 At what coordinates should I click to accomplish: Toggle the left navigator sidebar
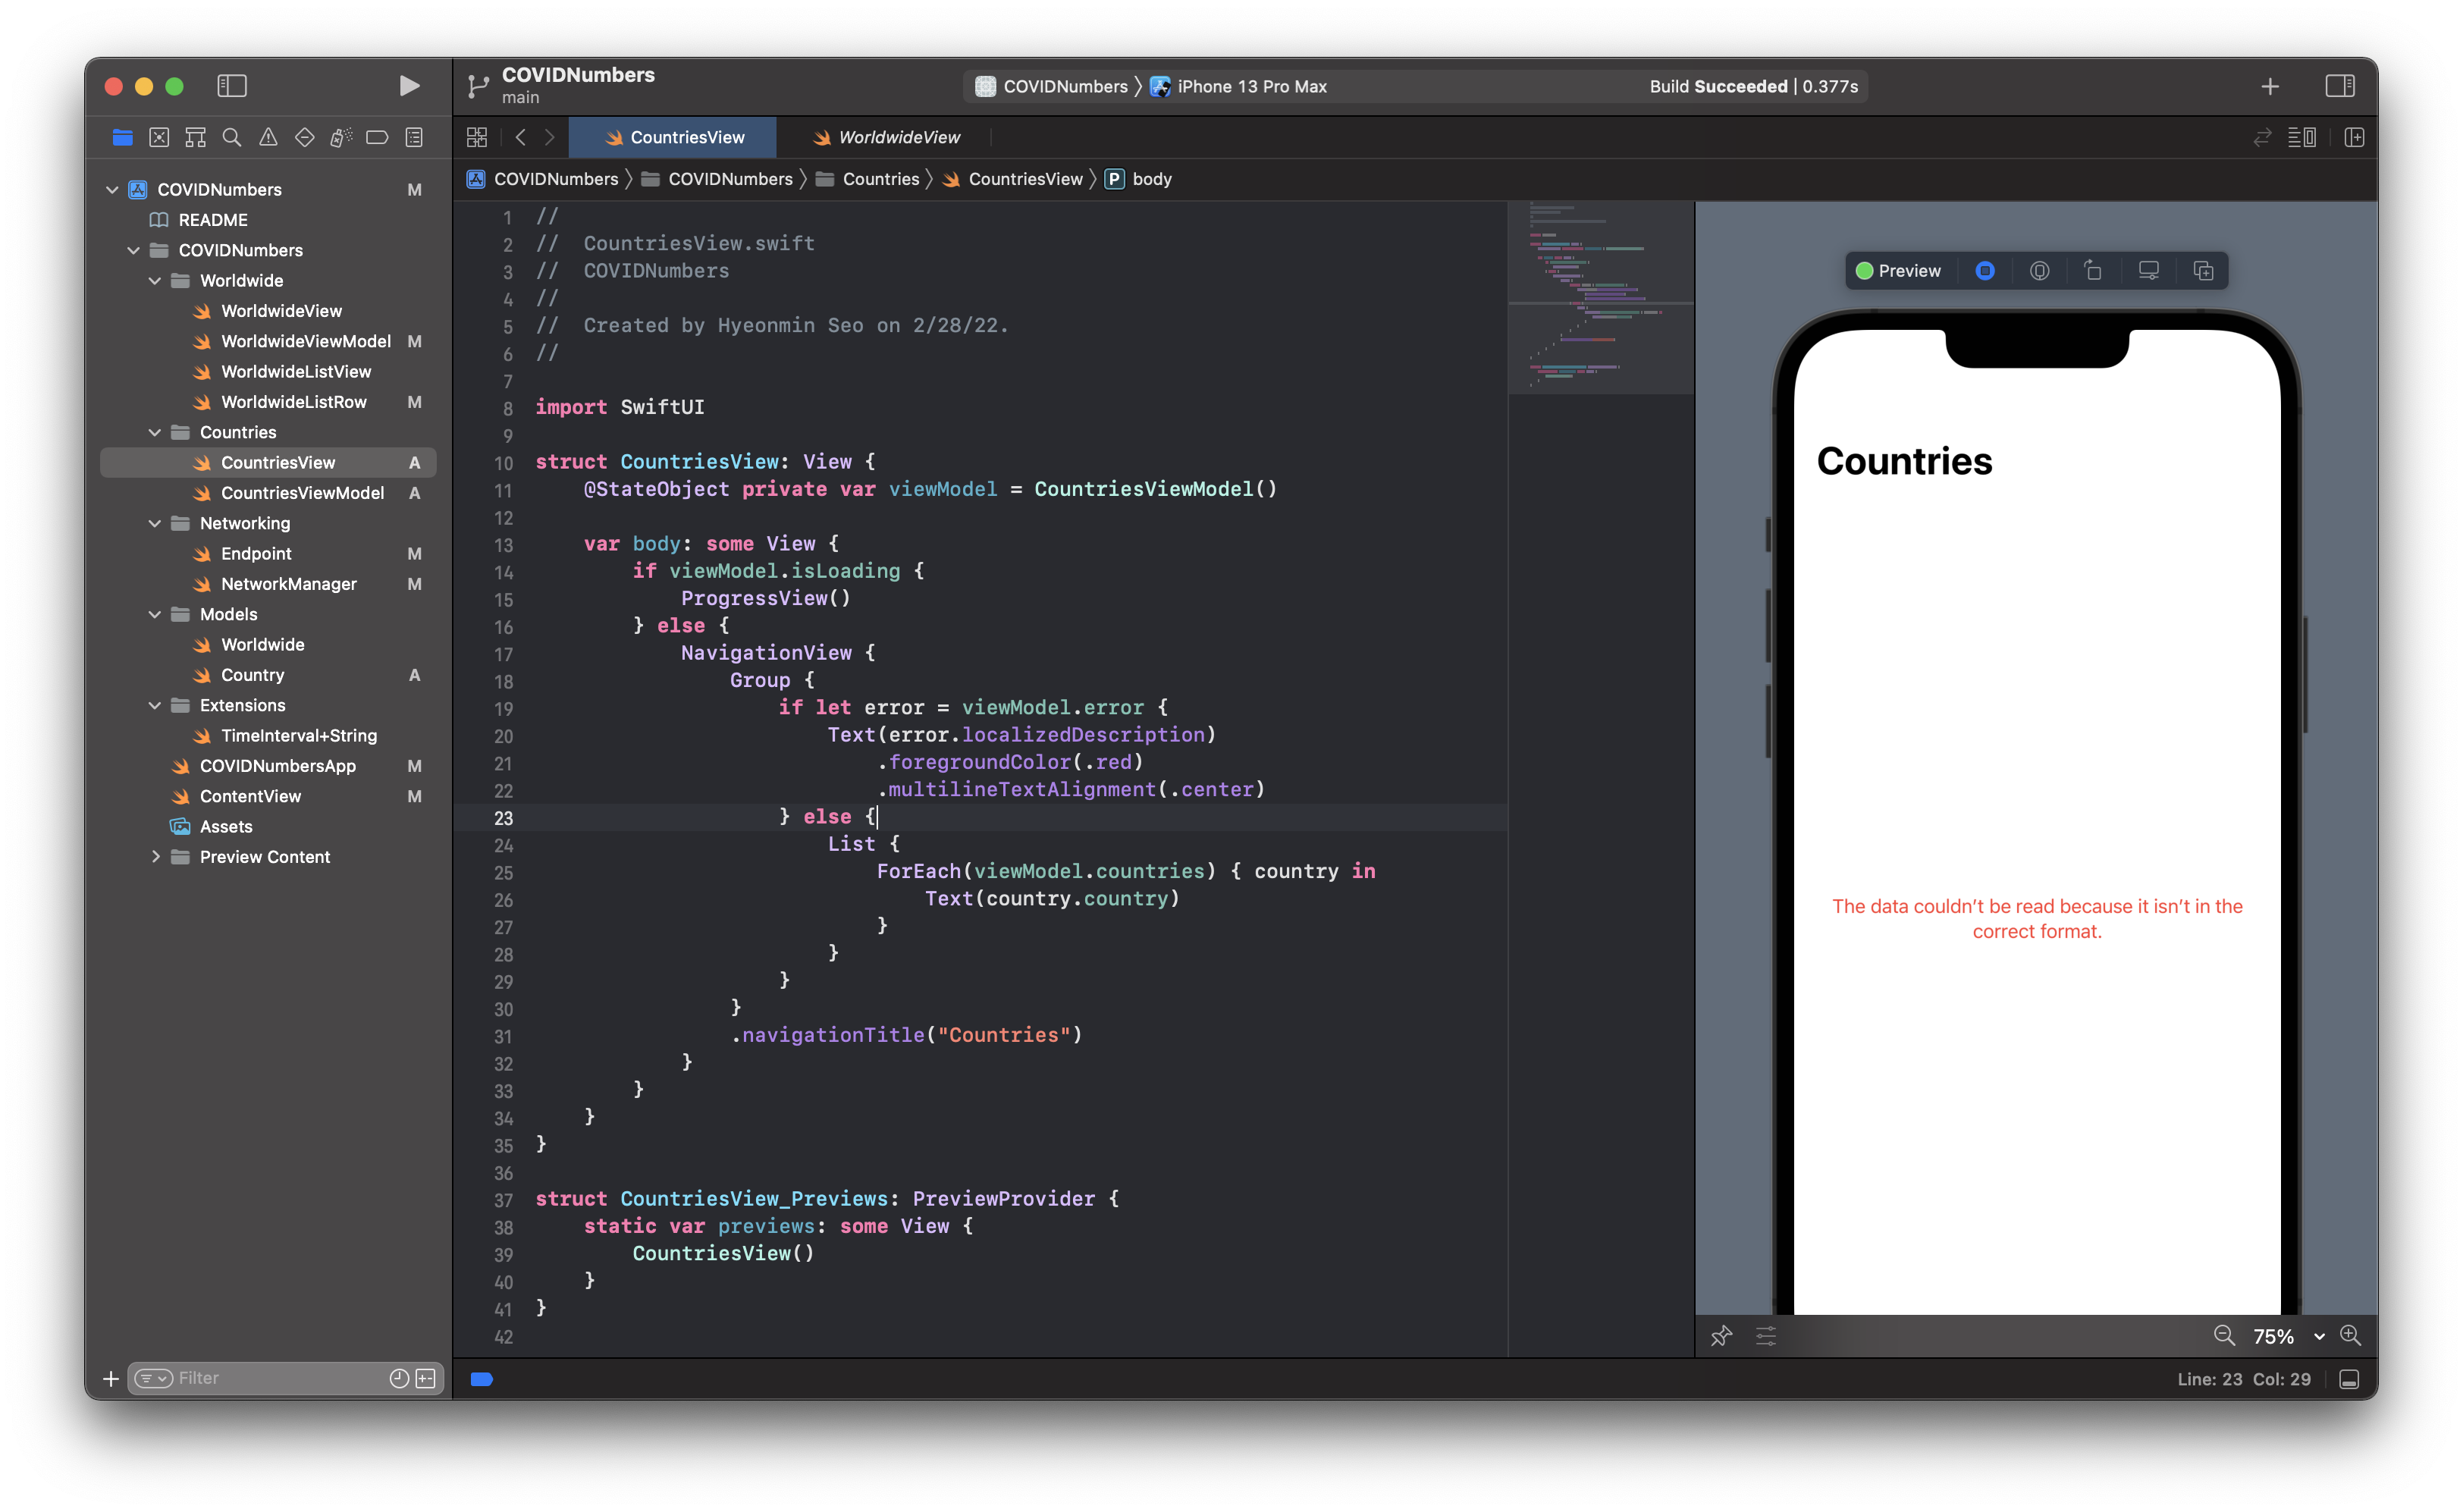[x=232, y=86]
